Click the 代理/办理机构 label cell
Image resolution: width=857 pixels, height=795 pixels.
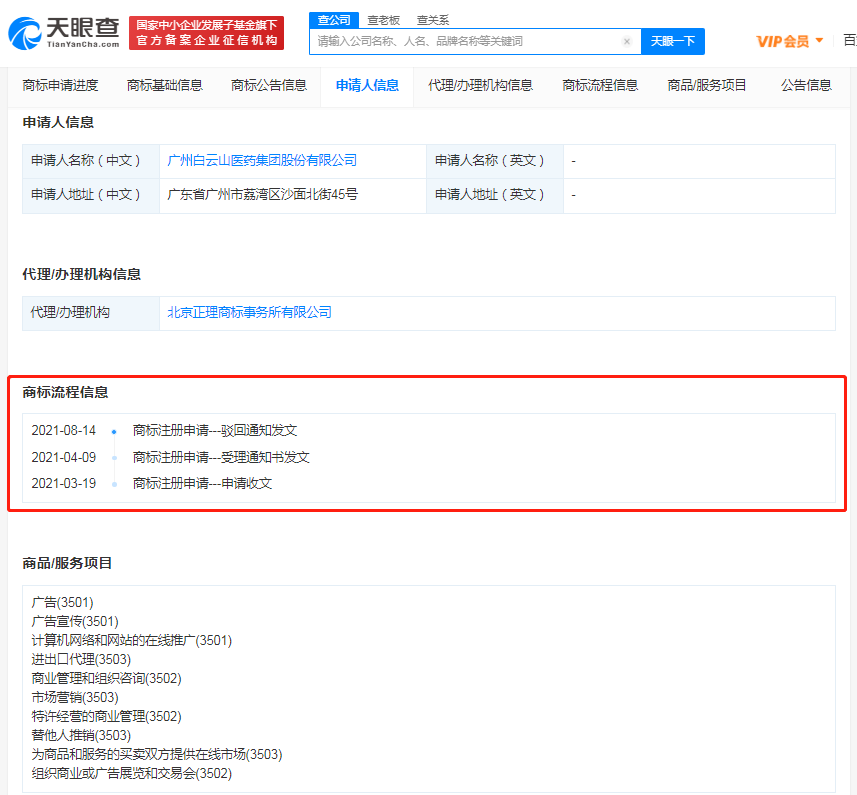91,314
